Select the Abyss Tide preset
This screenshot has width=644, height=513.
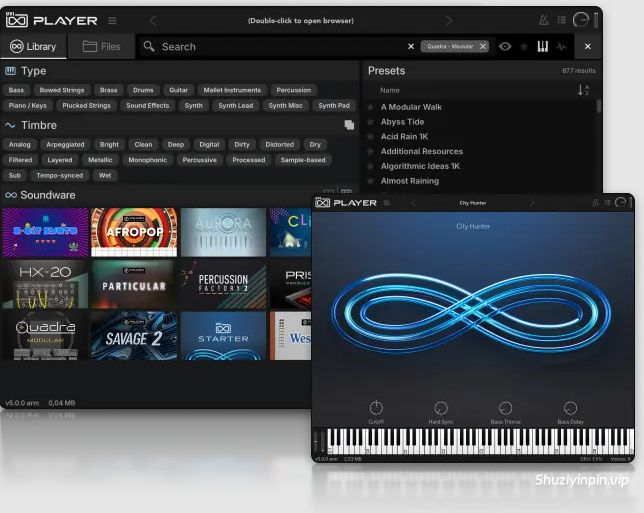(402, 122)
